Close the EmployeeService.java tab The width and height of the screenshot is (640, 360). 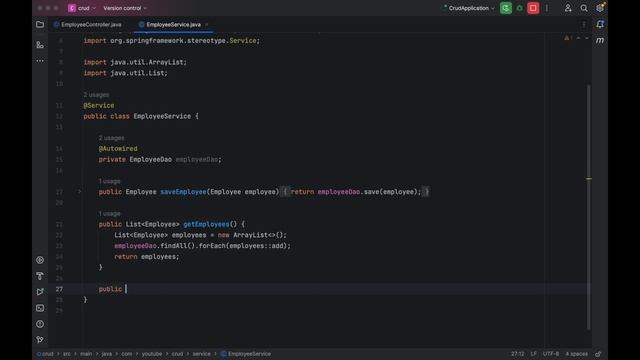[x=207, y=24]
